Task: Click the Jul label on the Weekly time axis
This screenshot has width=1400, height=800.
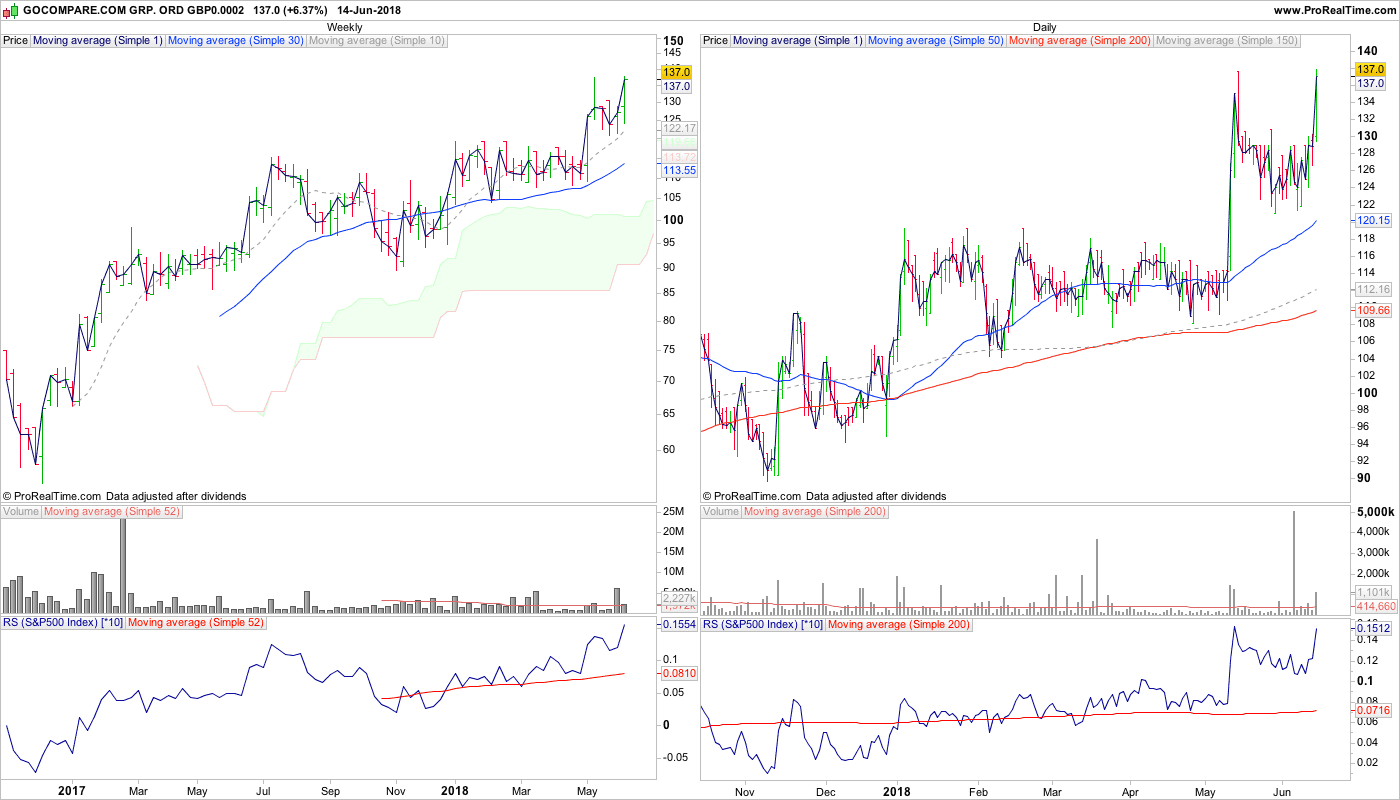Action: 263,790
